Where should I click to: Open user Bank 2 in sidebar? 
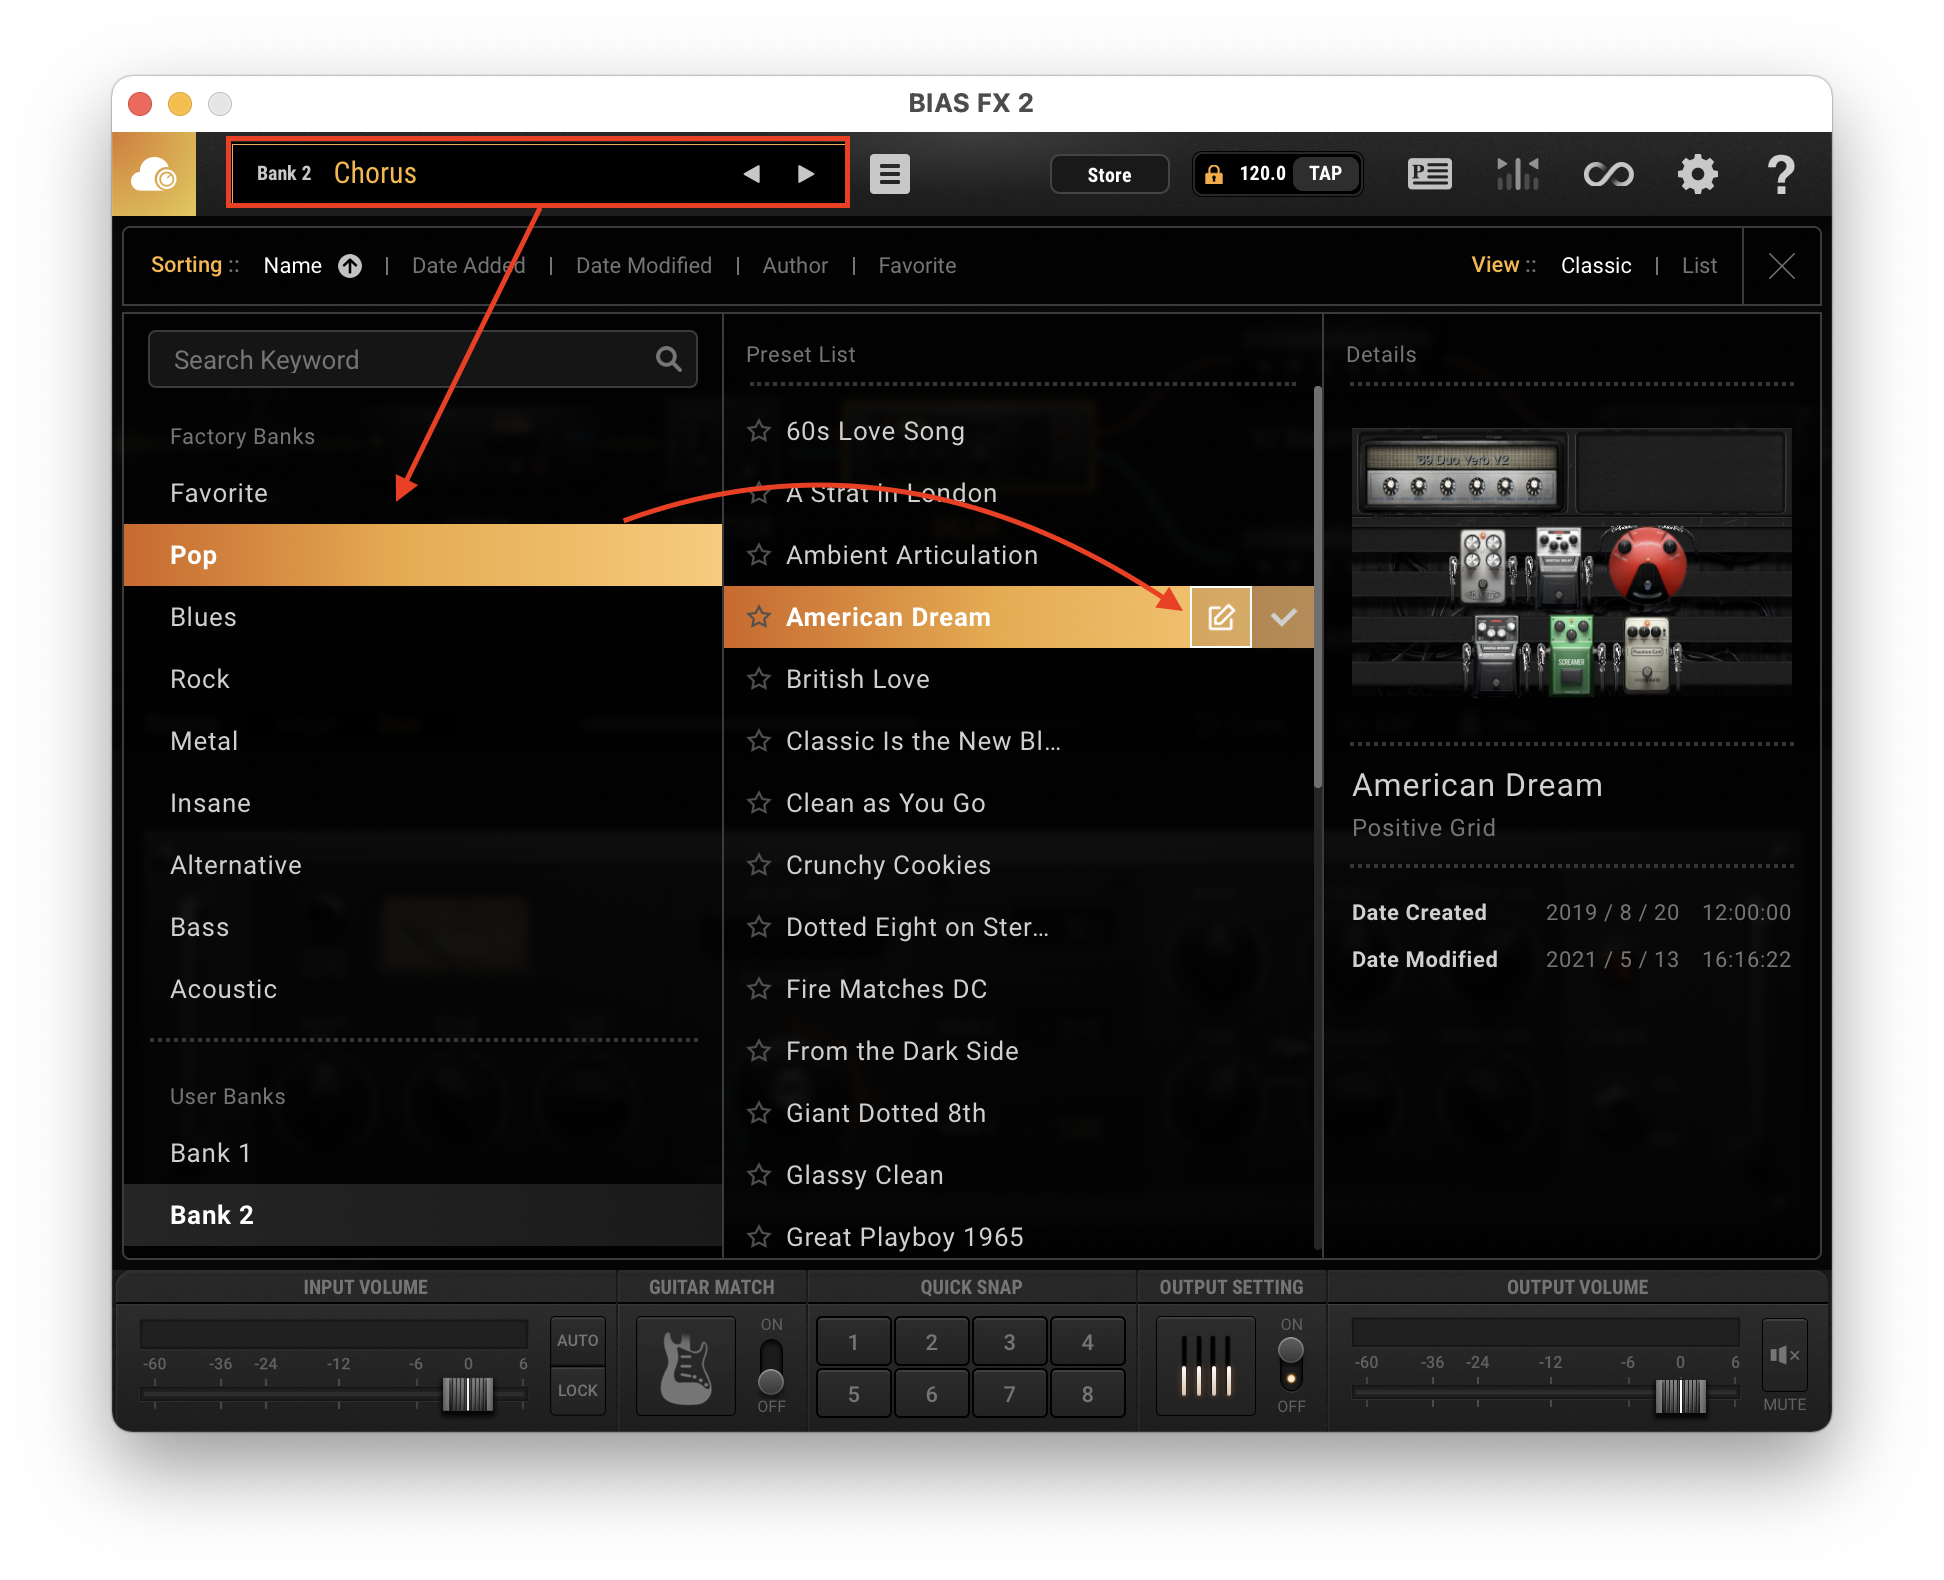[x=422, y=1215]
